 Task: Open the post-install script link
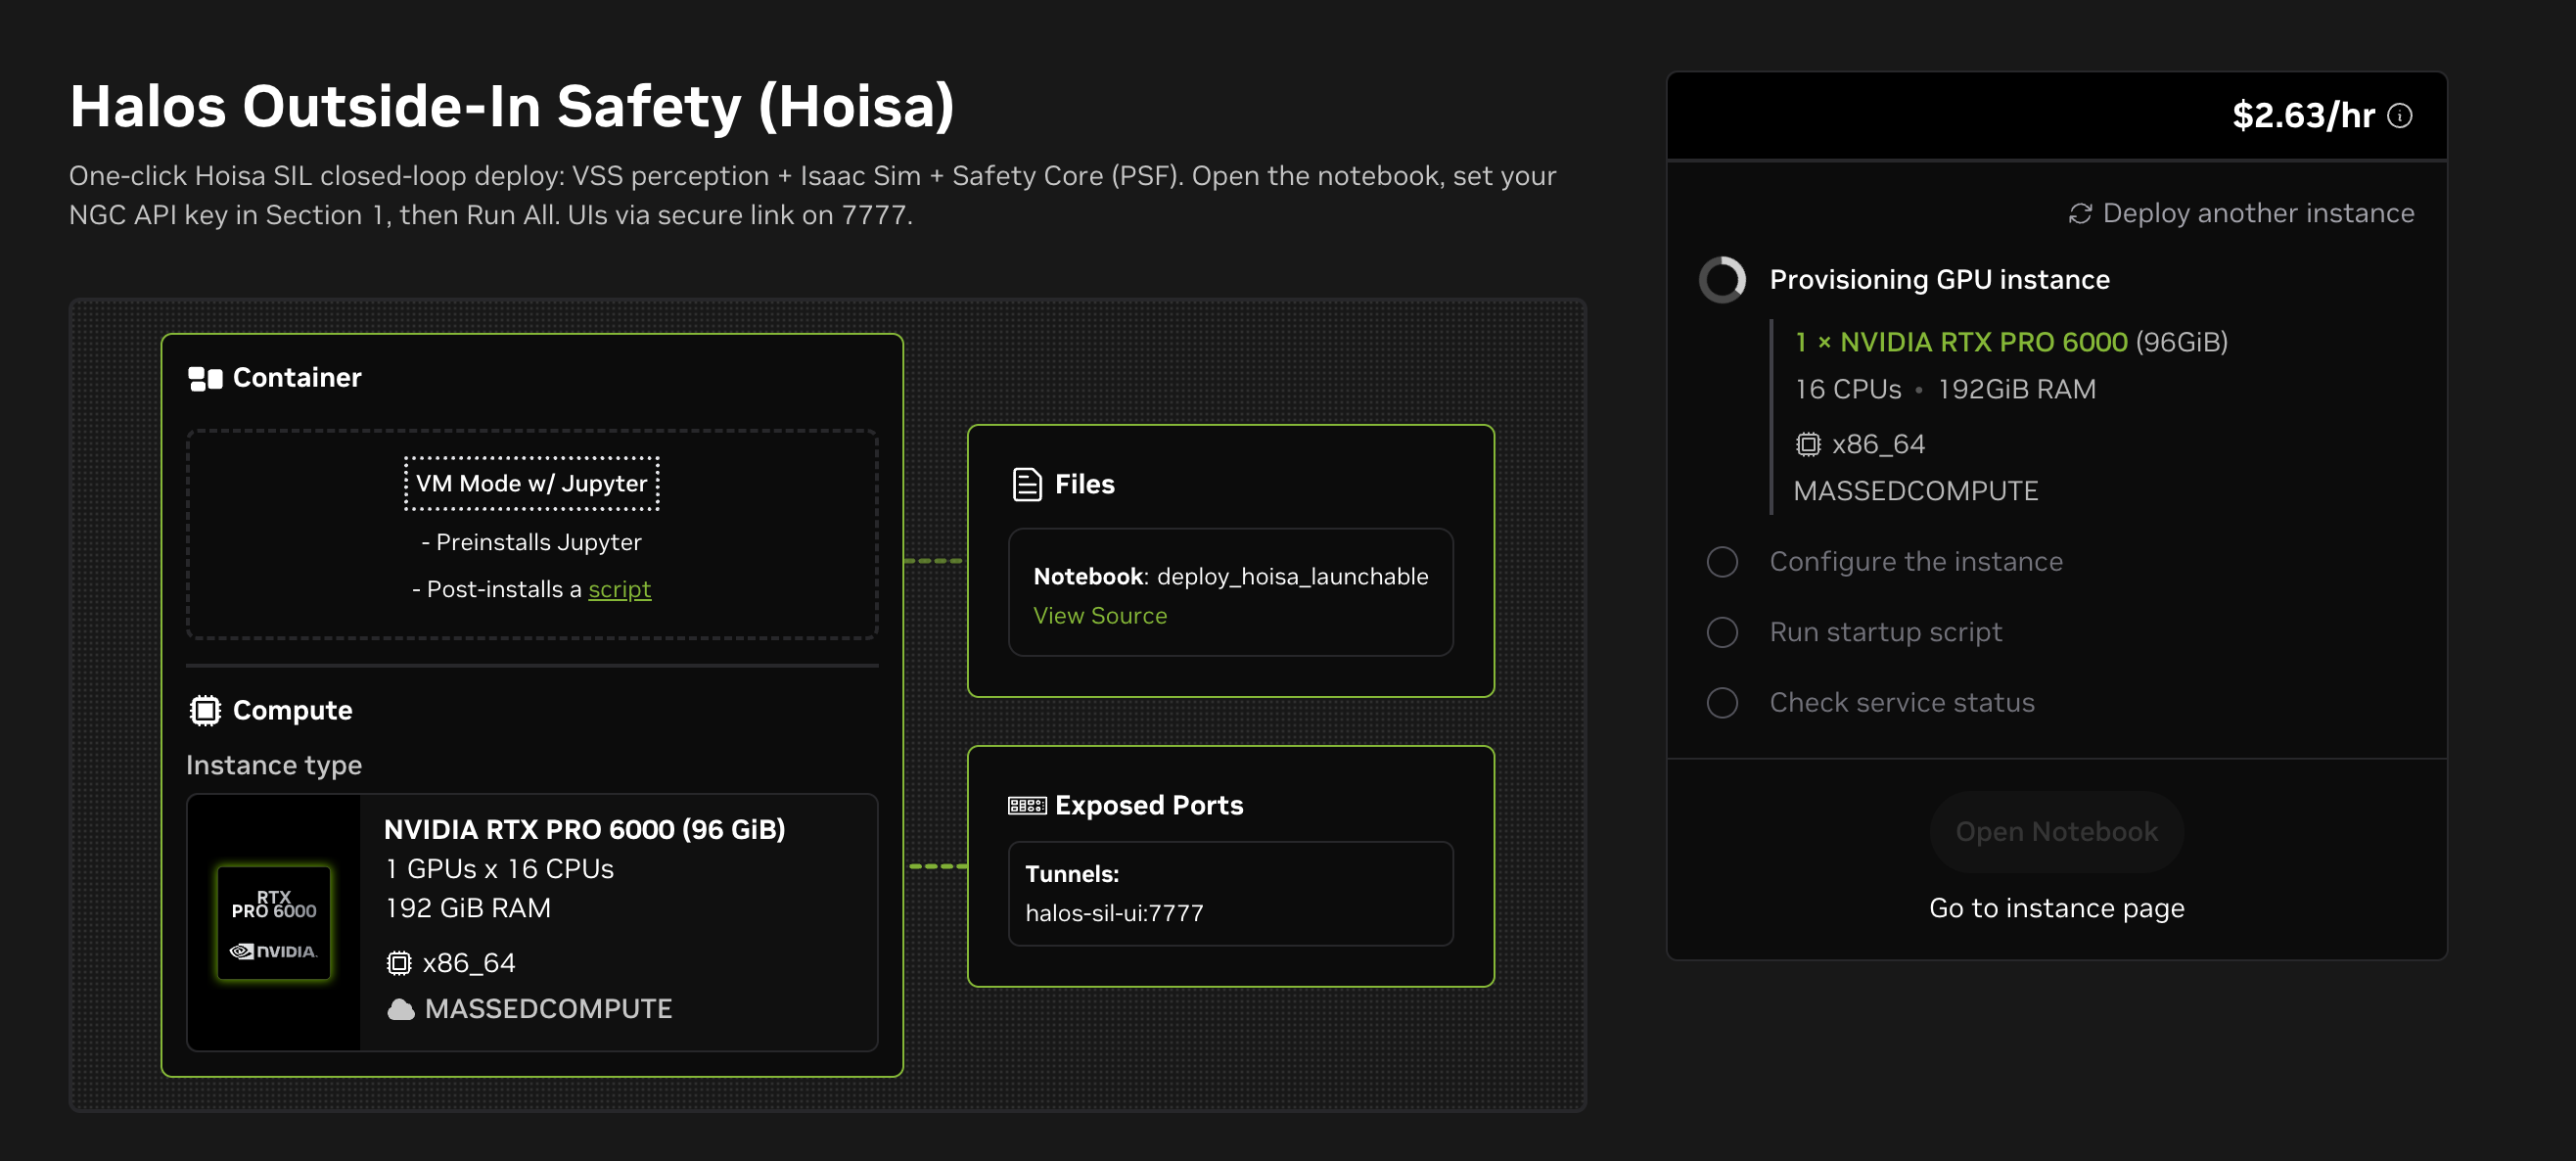620,590
